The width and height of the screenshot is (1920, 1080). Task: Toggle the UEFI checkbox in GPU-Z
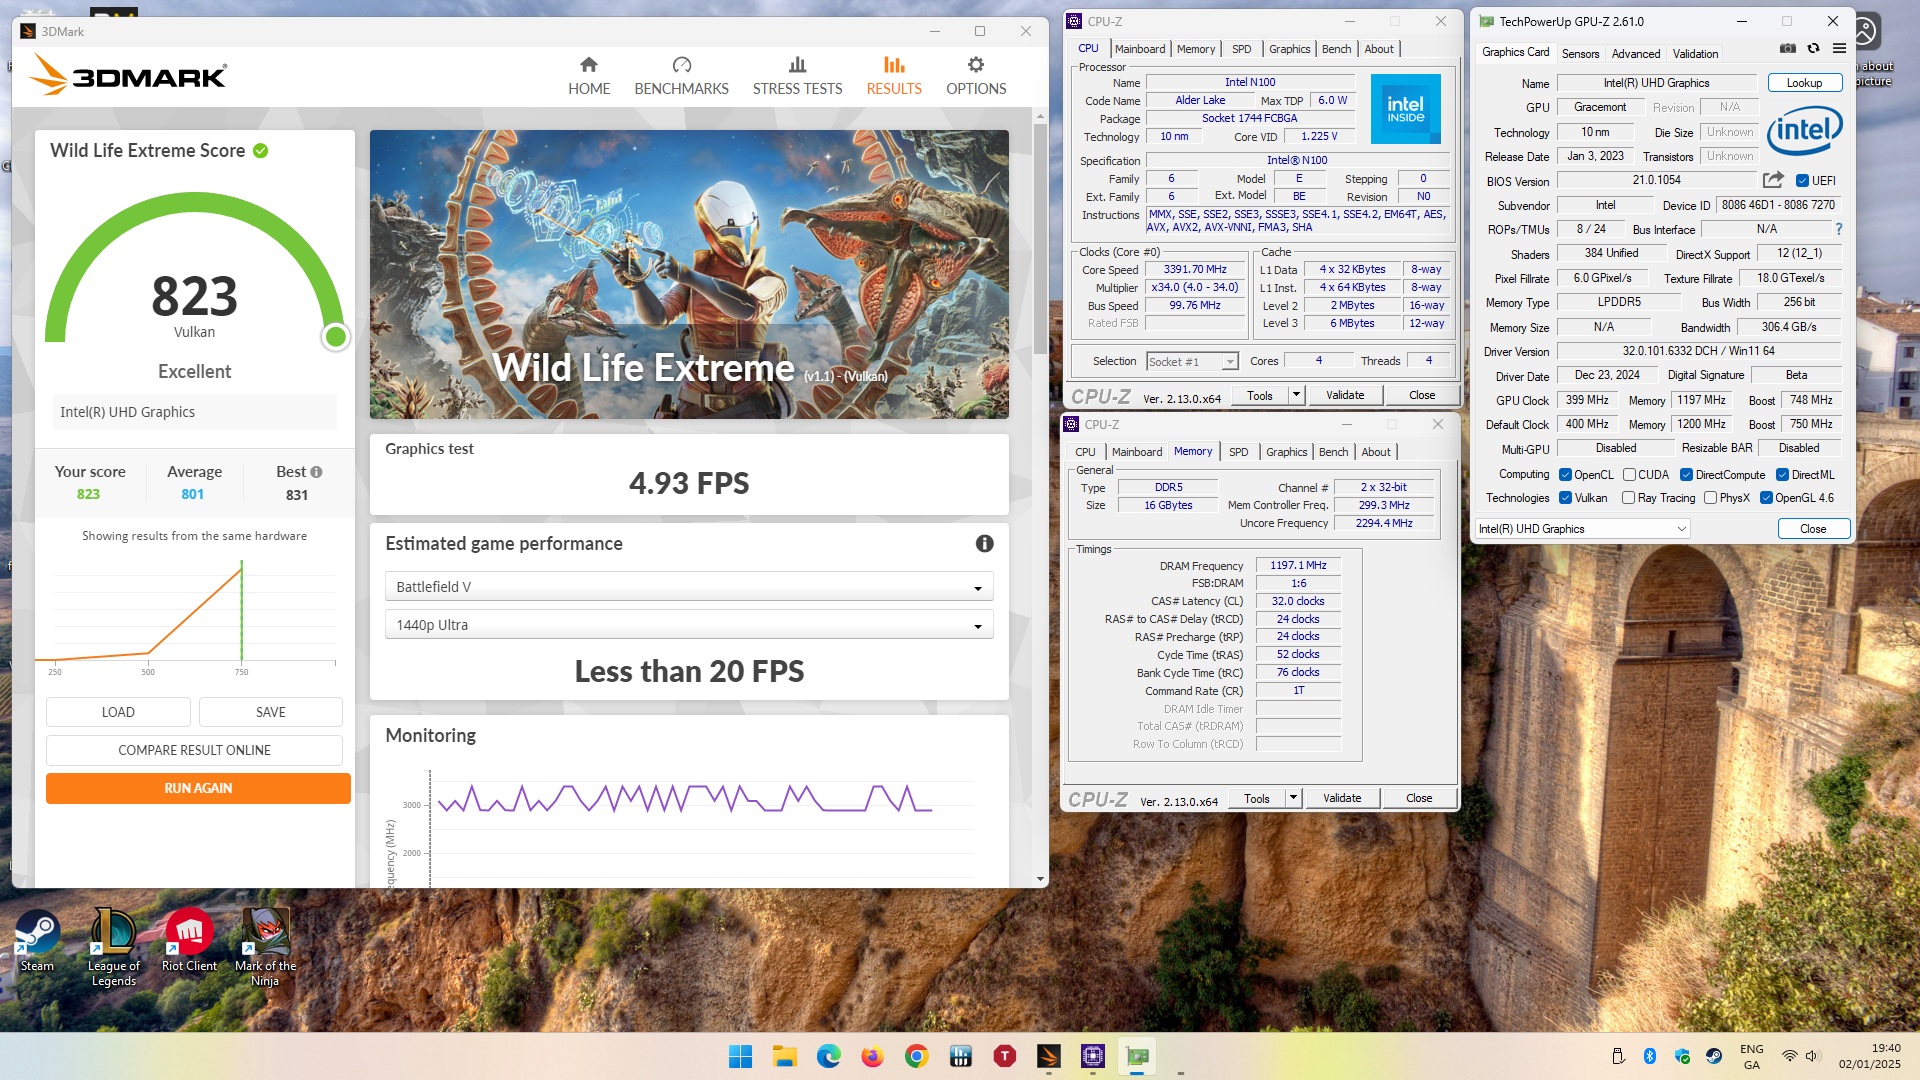[x=1802, y=181]
